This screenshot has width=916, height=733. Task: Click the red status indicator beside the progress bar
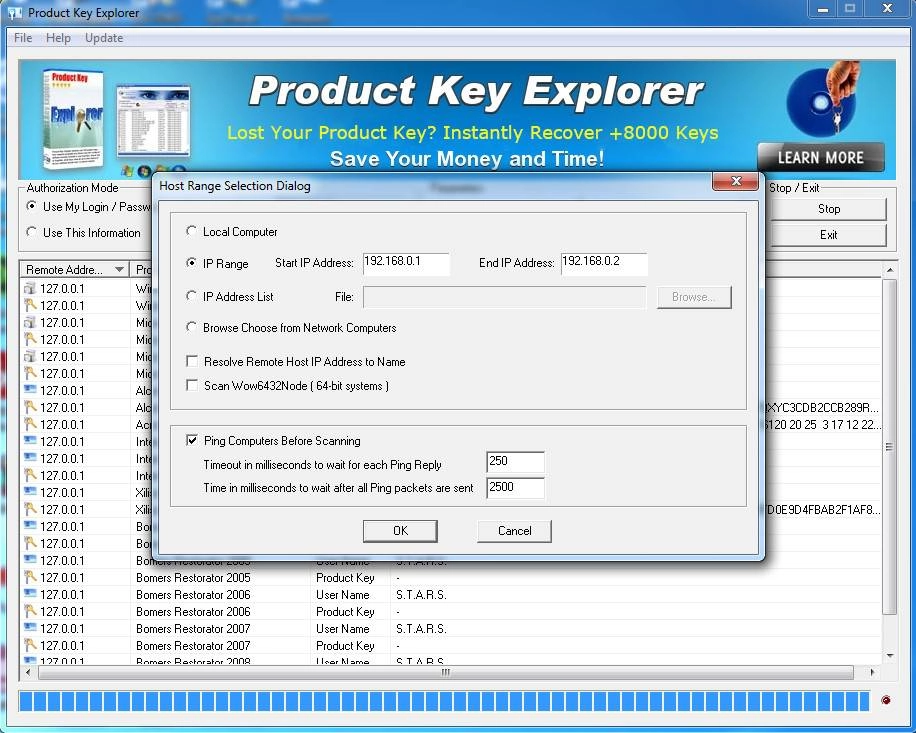point(886,700)
